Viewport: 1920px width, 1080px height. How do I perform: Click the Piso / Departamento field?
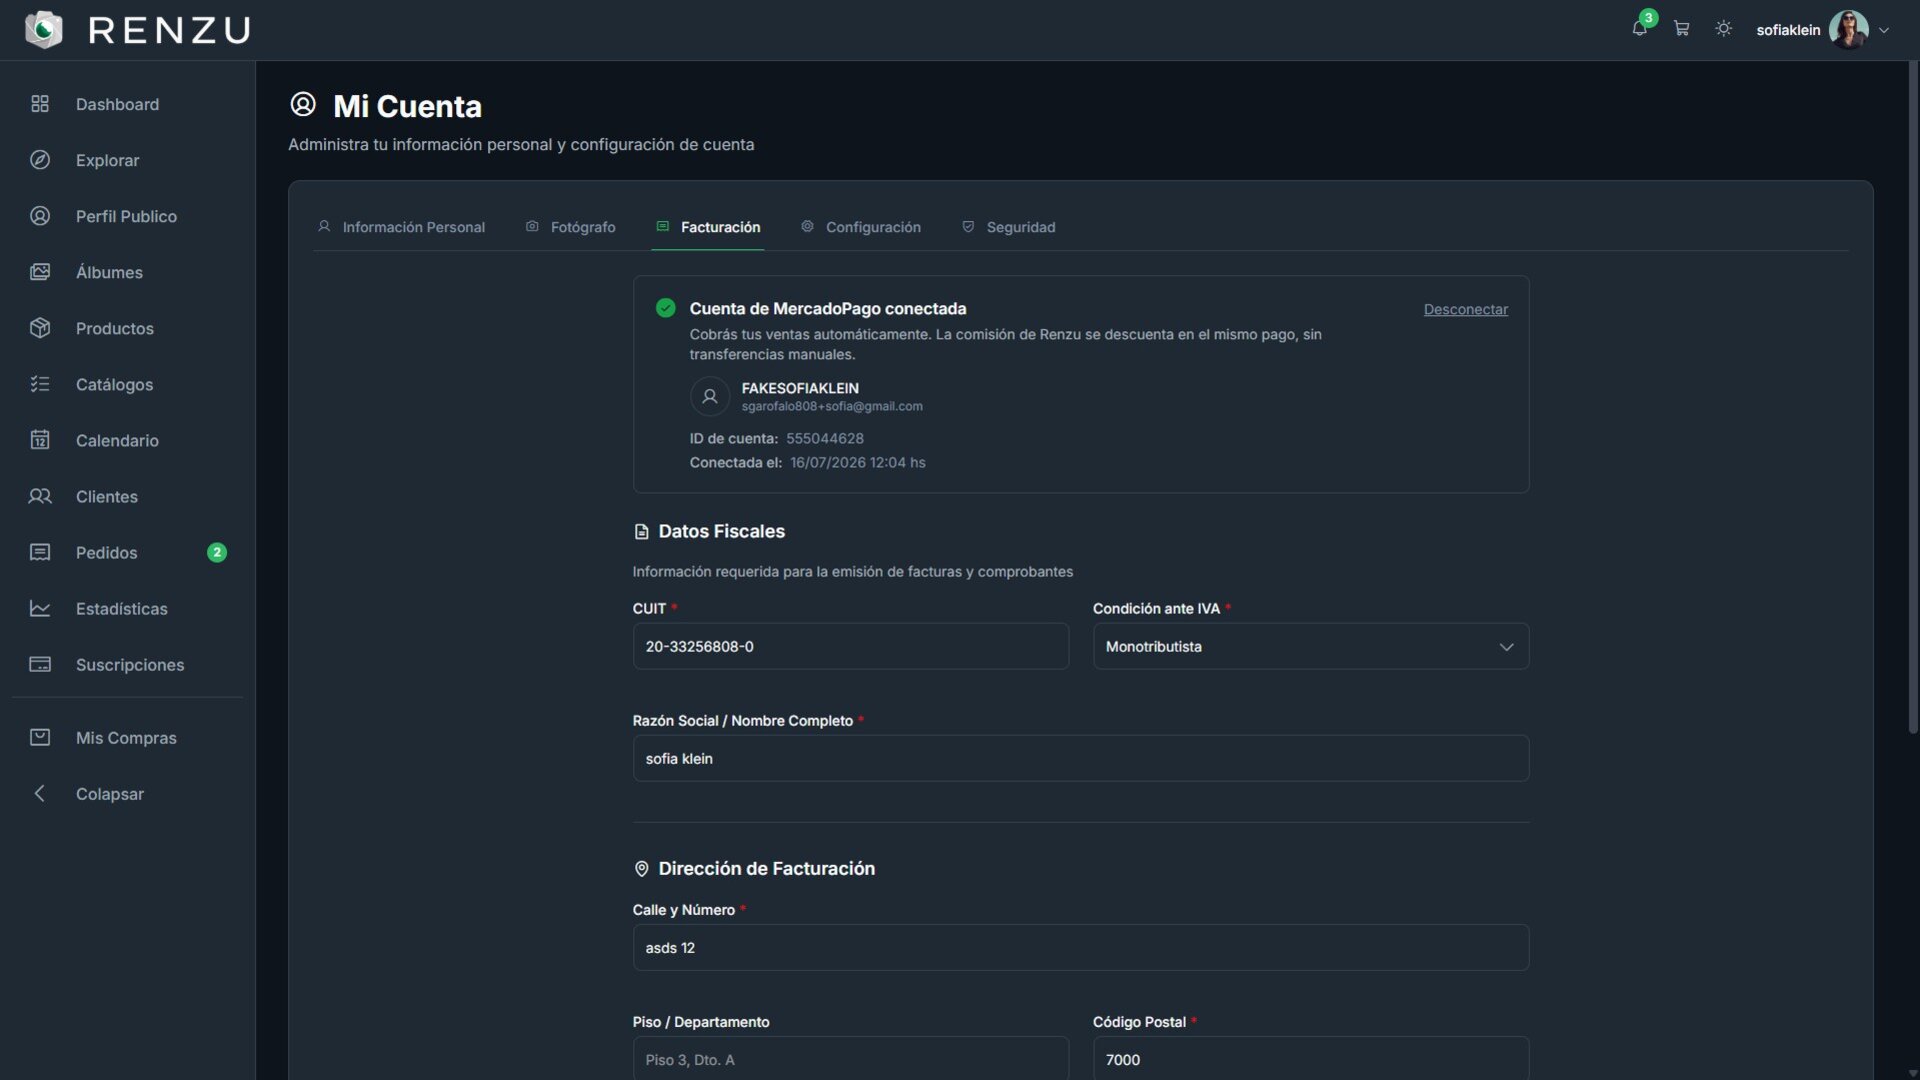pos(850,1059)
